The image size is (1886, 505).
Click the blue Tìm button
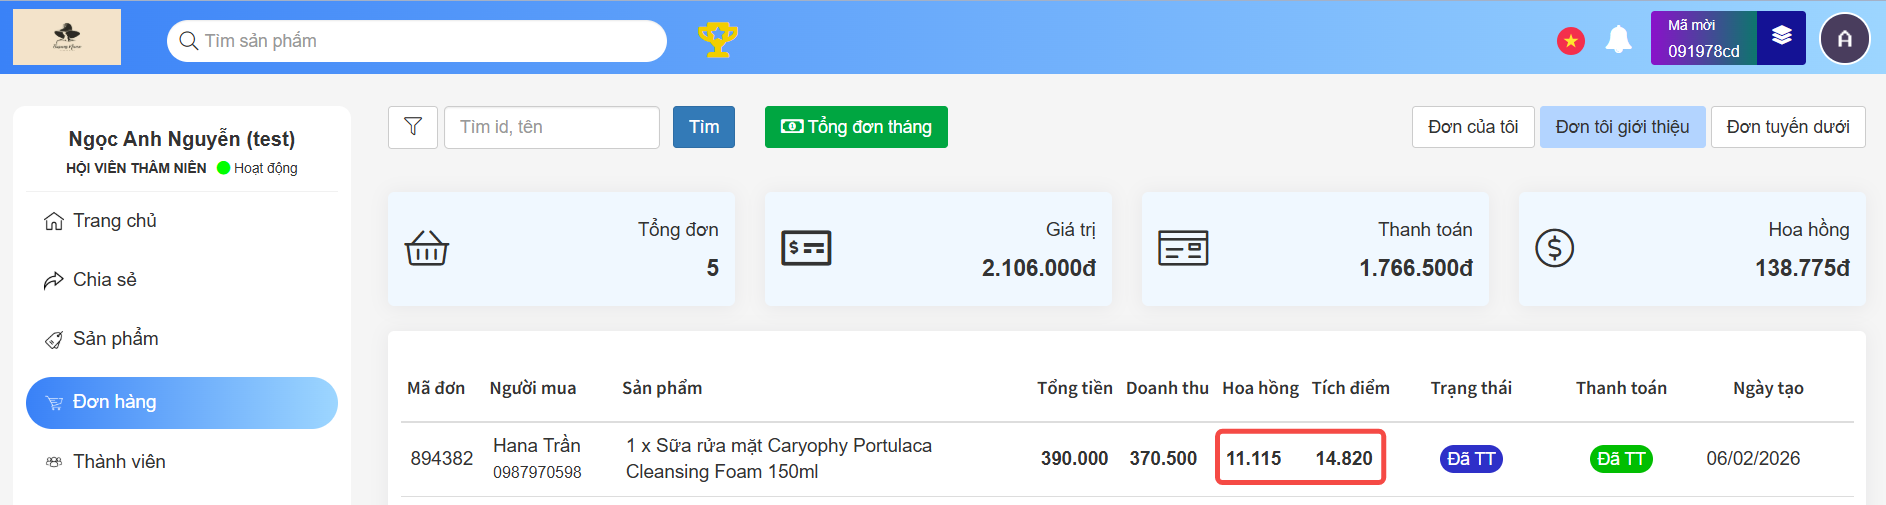(704, 127)
